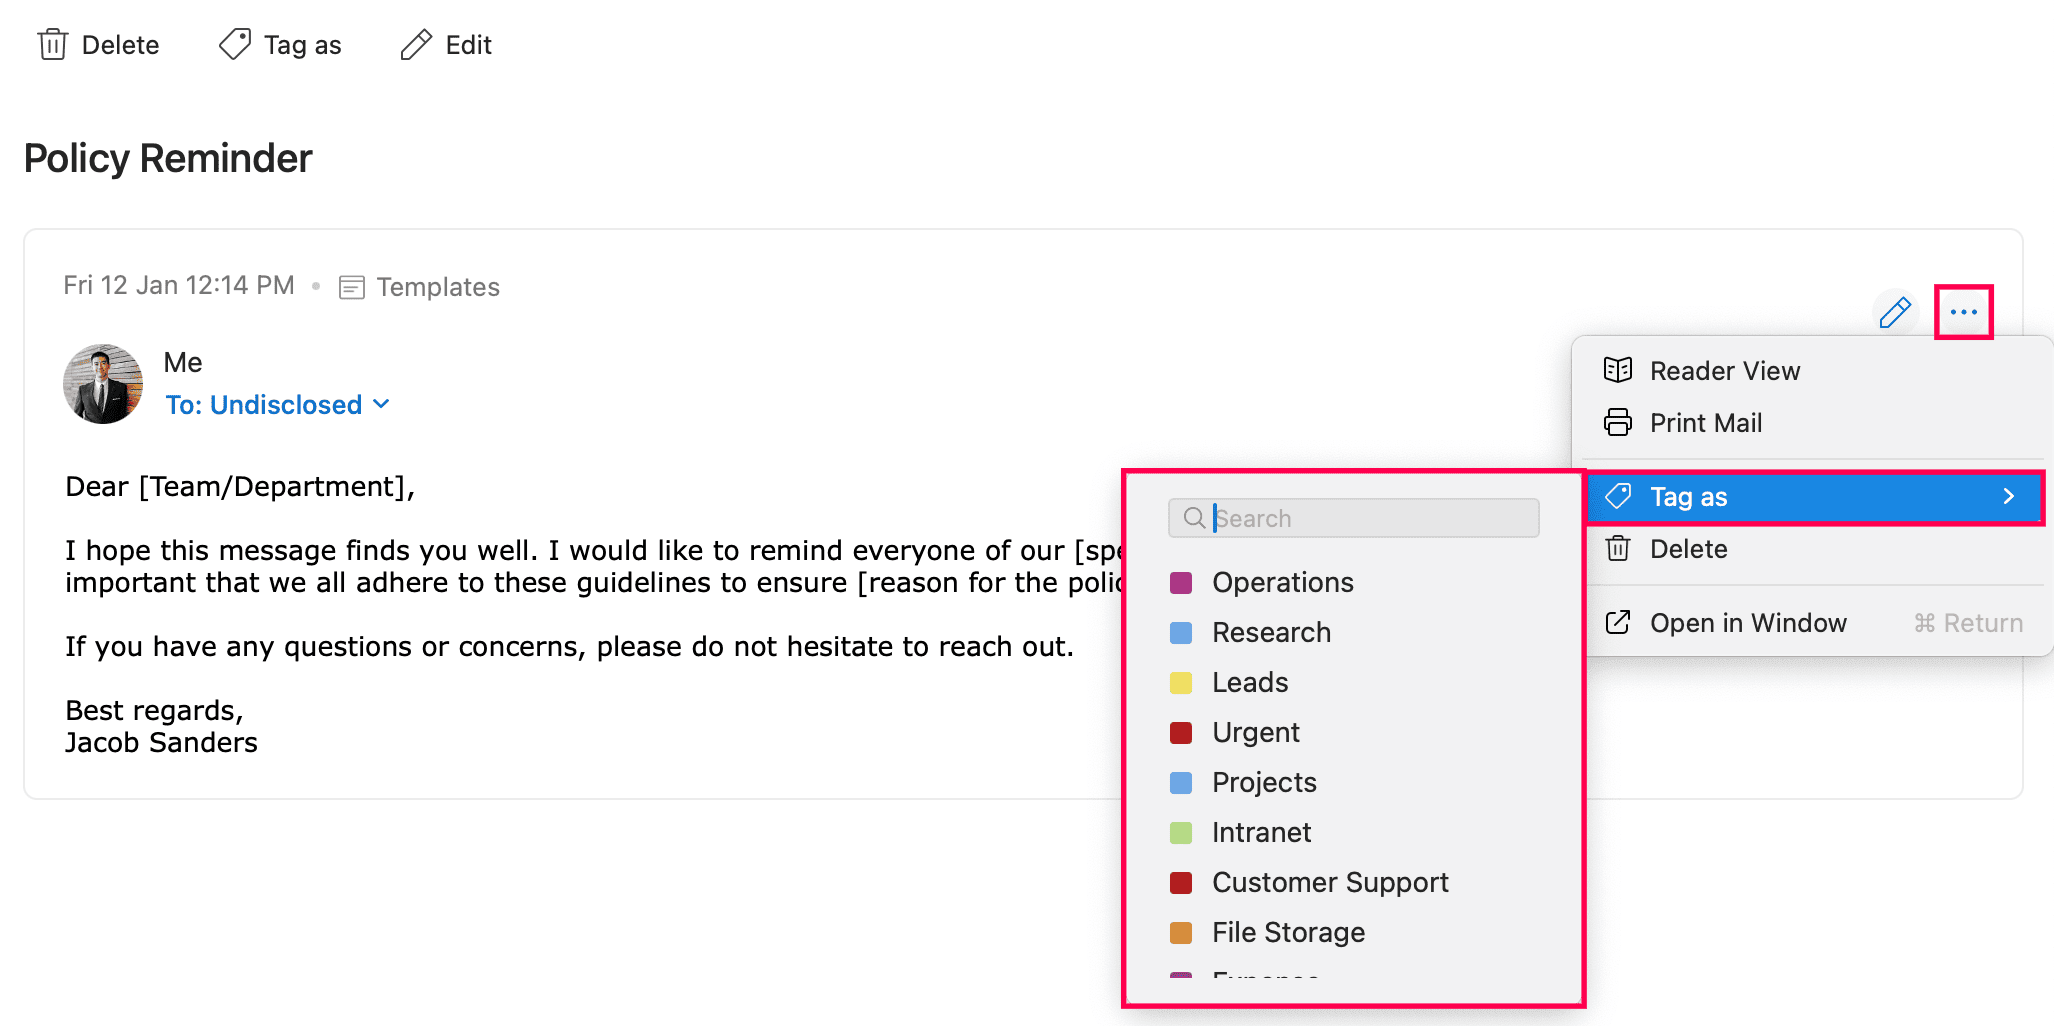The image size is (2054, 1026).
Task: Click the orange File Storage swatch
Action: 1181,933
